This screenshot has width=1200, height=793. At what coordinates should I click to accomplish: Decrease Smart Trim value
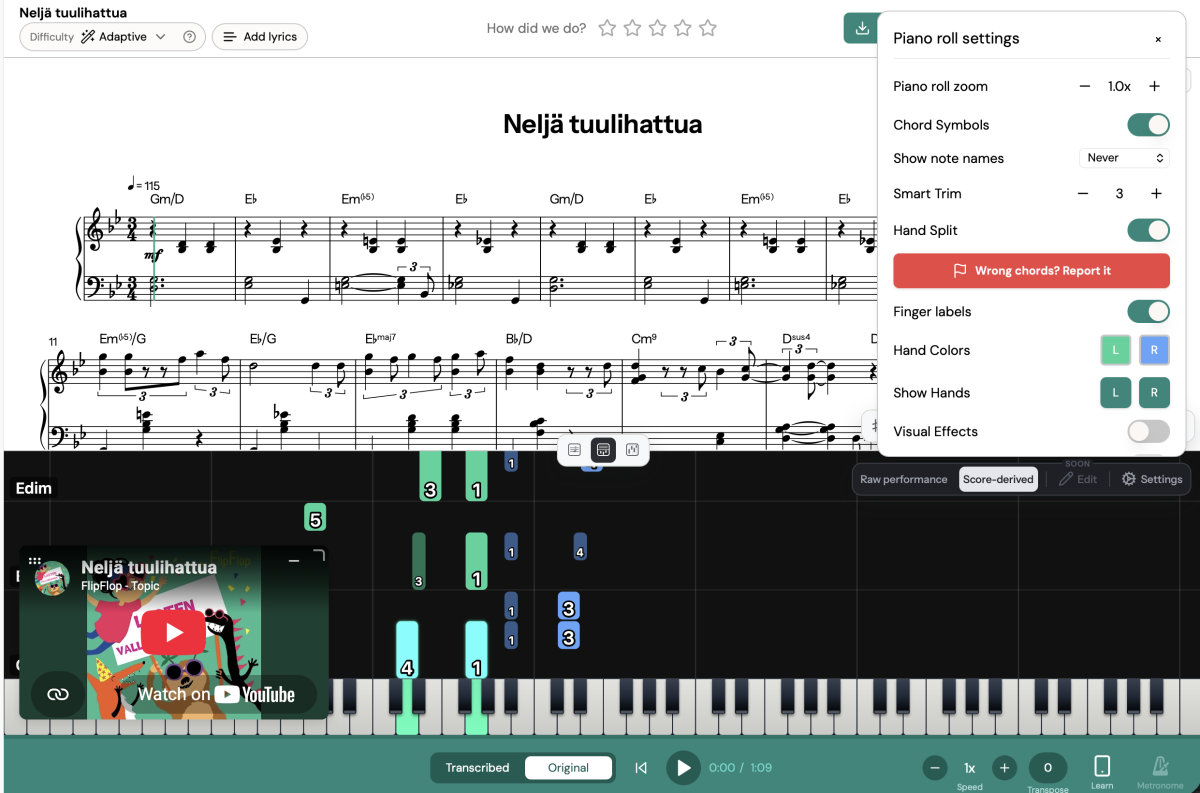click(x=1082, y=193)
